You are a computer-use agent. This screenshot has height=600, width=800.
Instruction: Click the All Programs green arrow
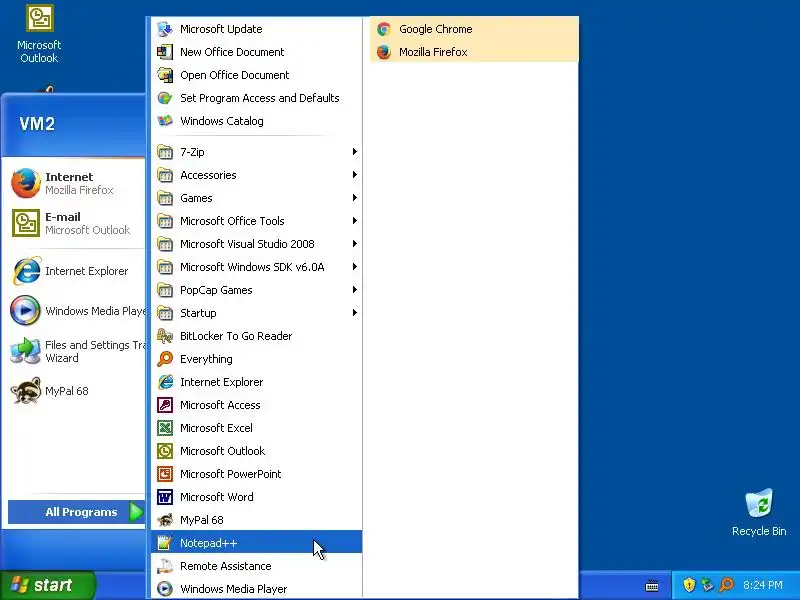coord(136,512)
